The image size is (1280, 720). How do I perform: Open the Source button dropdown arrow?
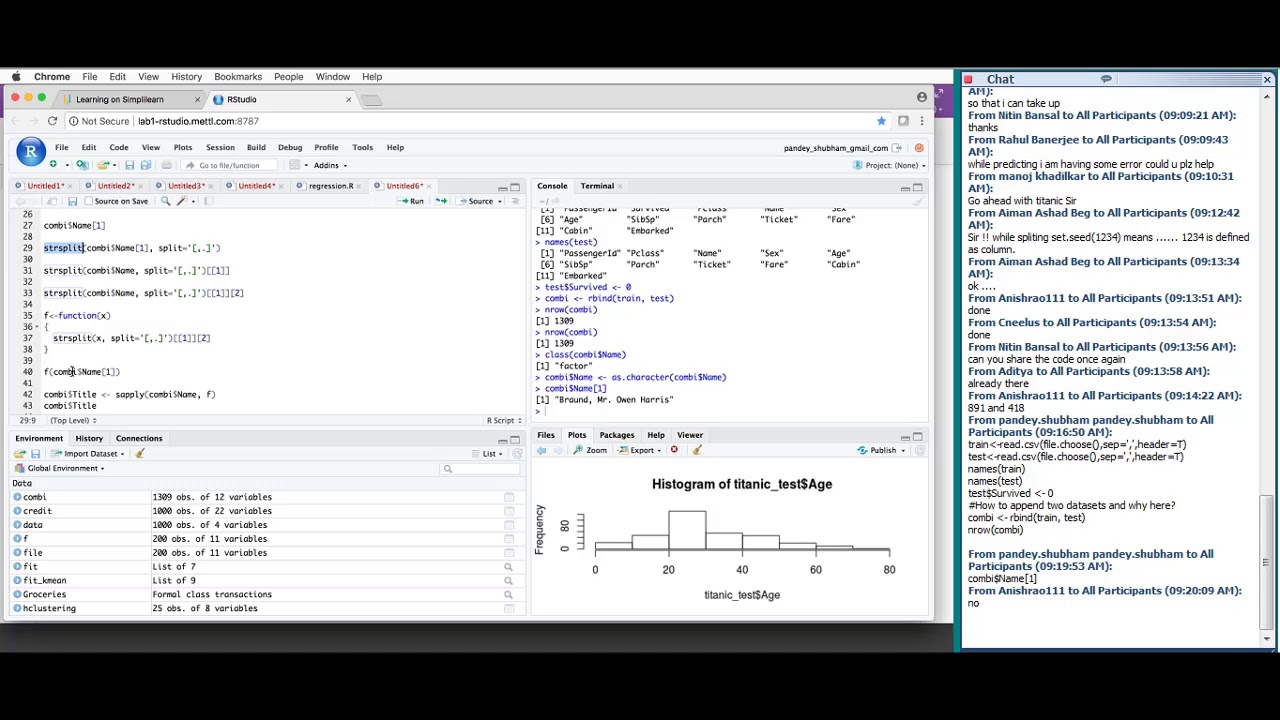pos(500,201)
